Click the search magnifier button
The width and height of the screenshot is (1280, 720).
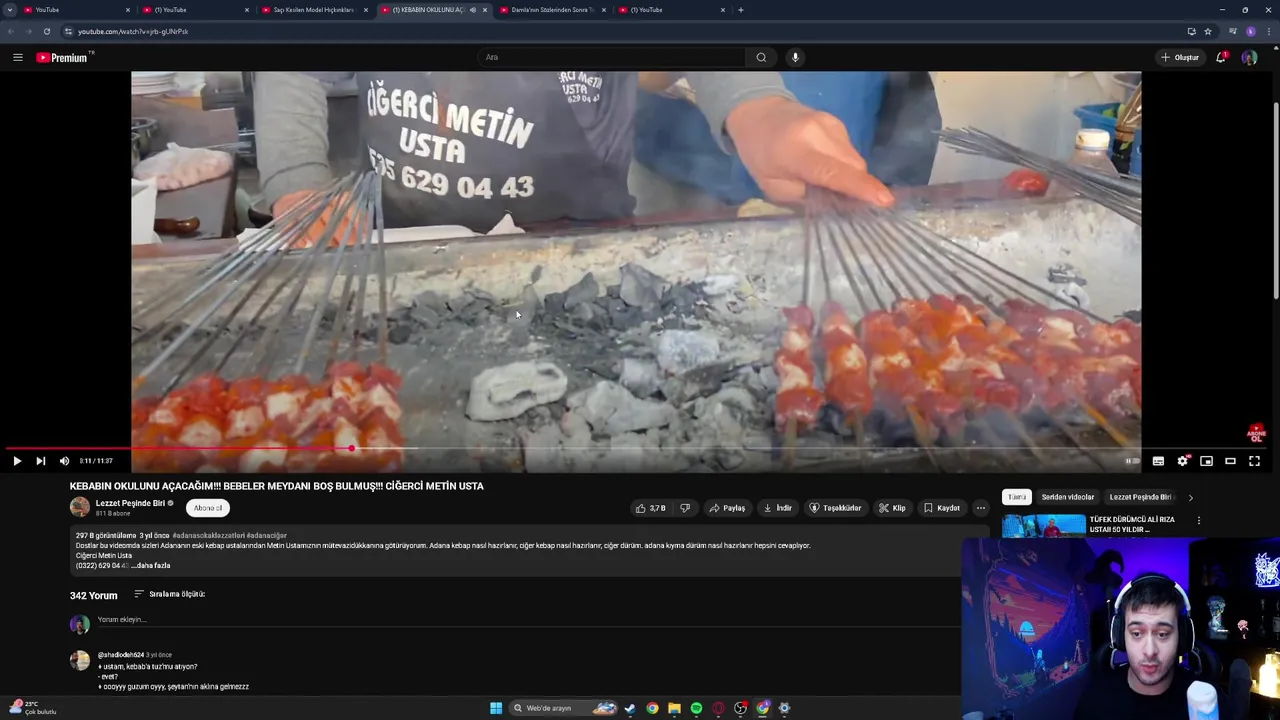tap(761, 57)
